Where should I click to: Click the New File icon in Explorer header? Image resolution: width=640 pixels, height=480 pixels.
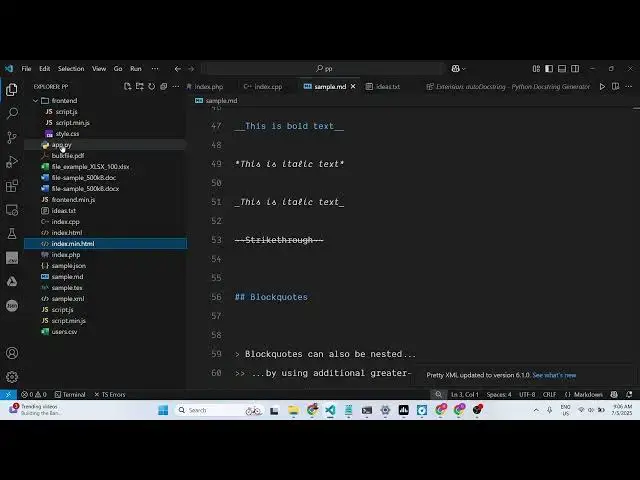[127, 87]
